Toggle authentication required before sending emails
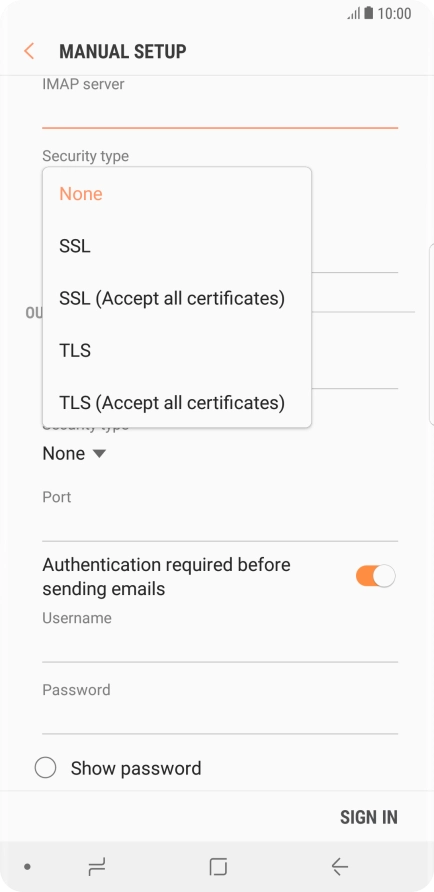This screenshot has height=892, width=434. coord(375,576)
